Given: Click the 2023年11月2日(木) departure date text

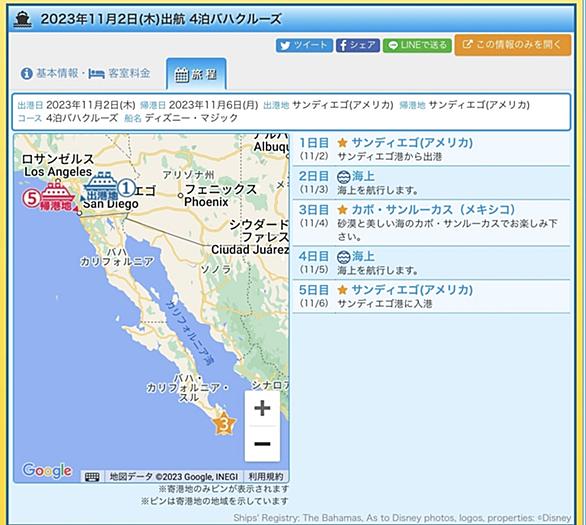Looking at the screenshot, I should point(91,105).
